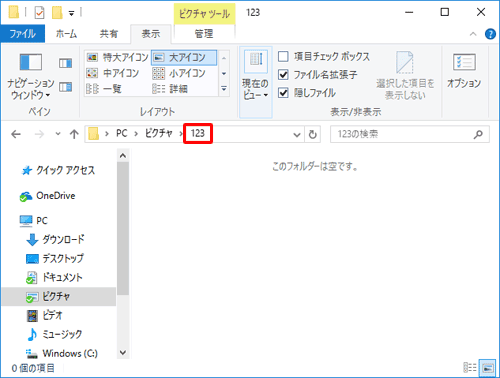Click the navigation pane scrollbar thumb
The height and width of the screenshot is (378, 500).
(123, 229)
